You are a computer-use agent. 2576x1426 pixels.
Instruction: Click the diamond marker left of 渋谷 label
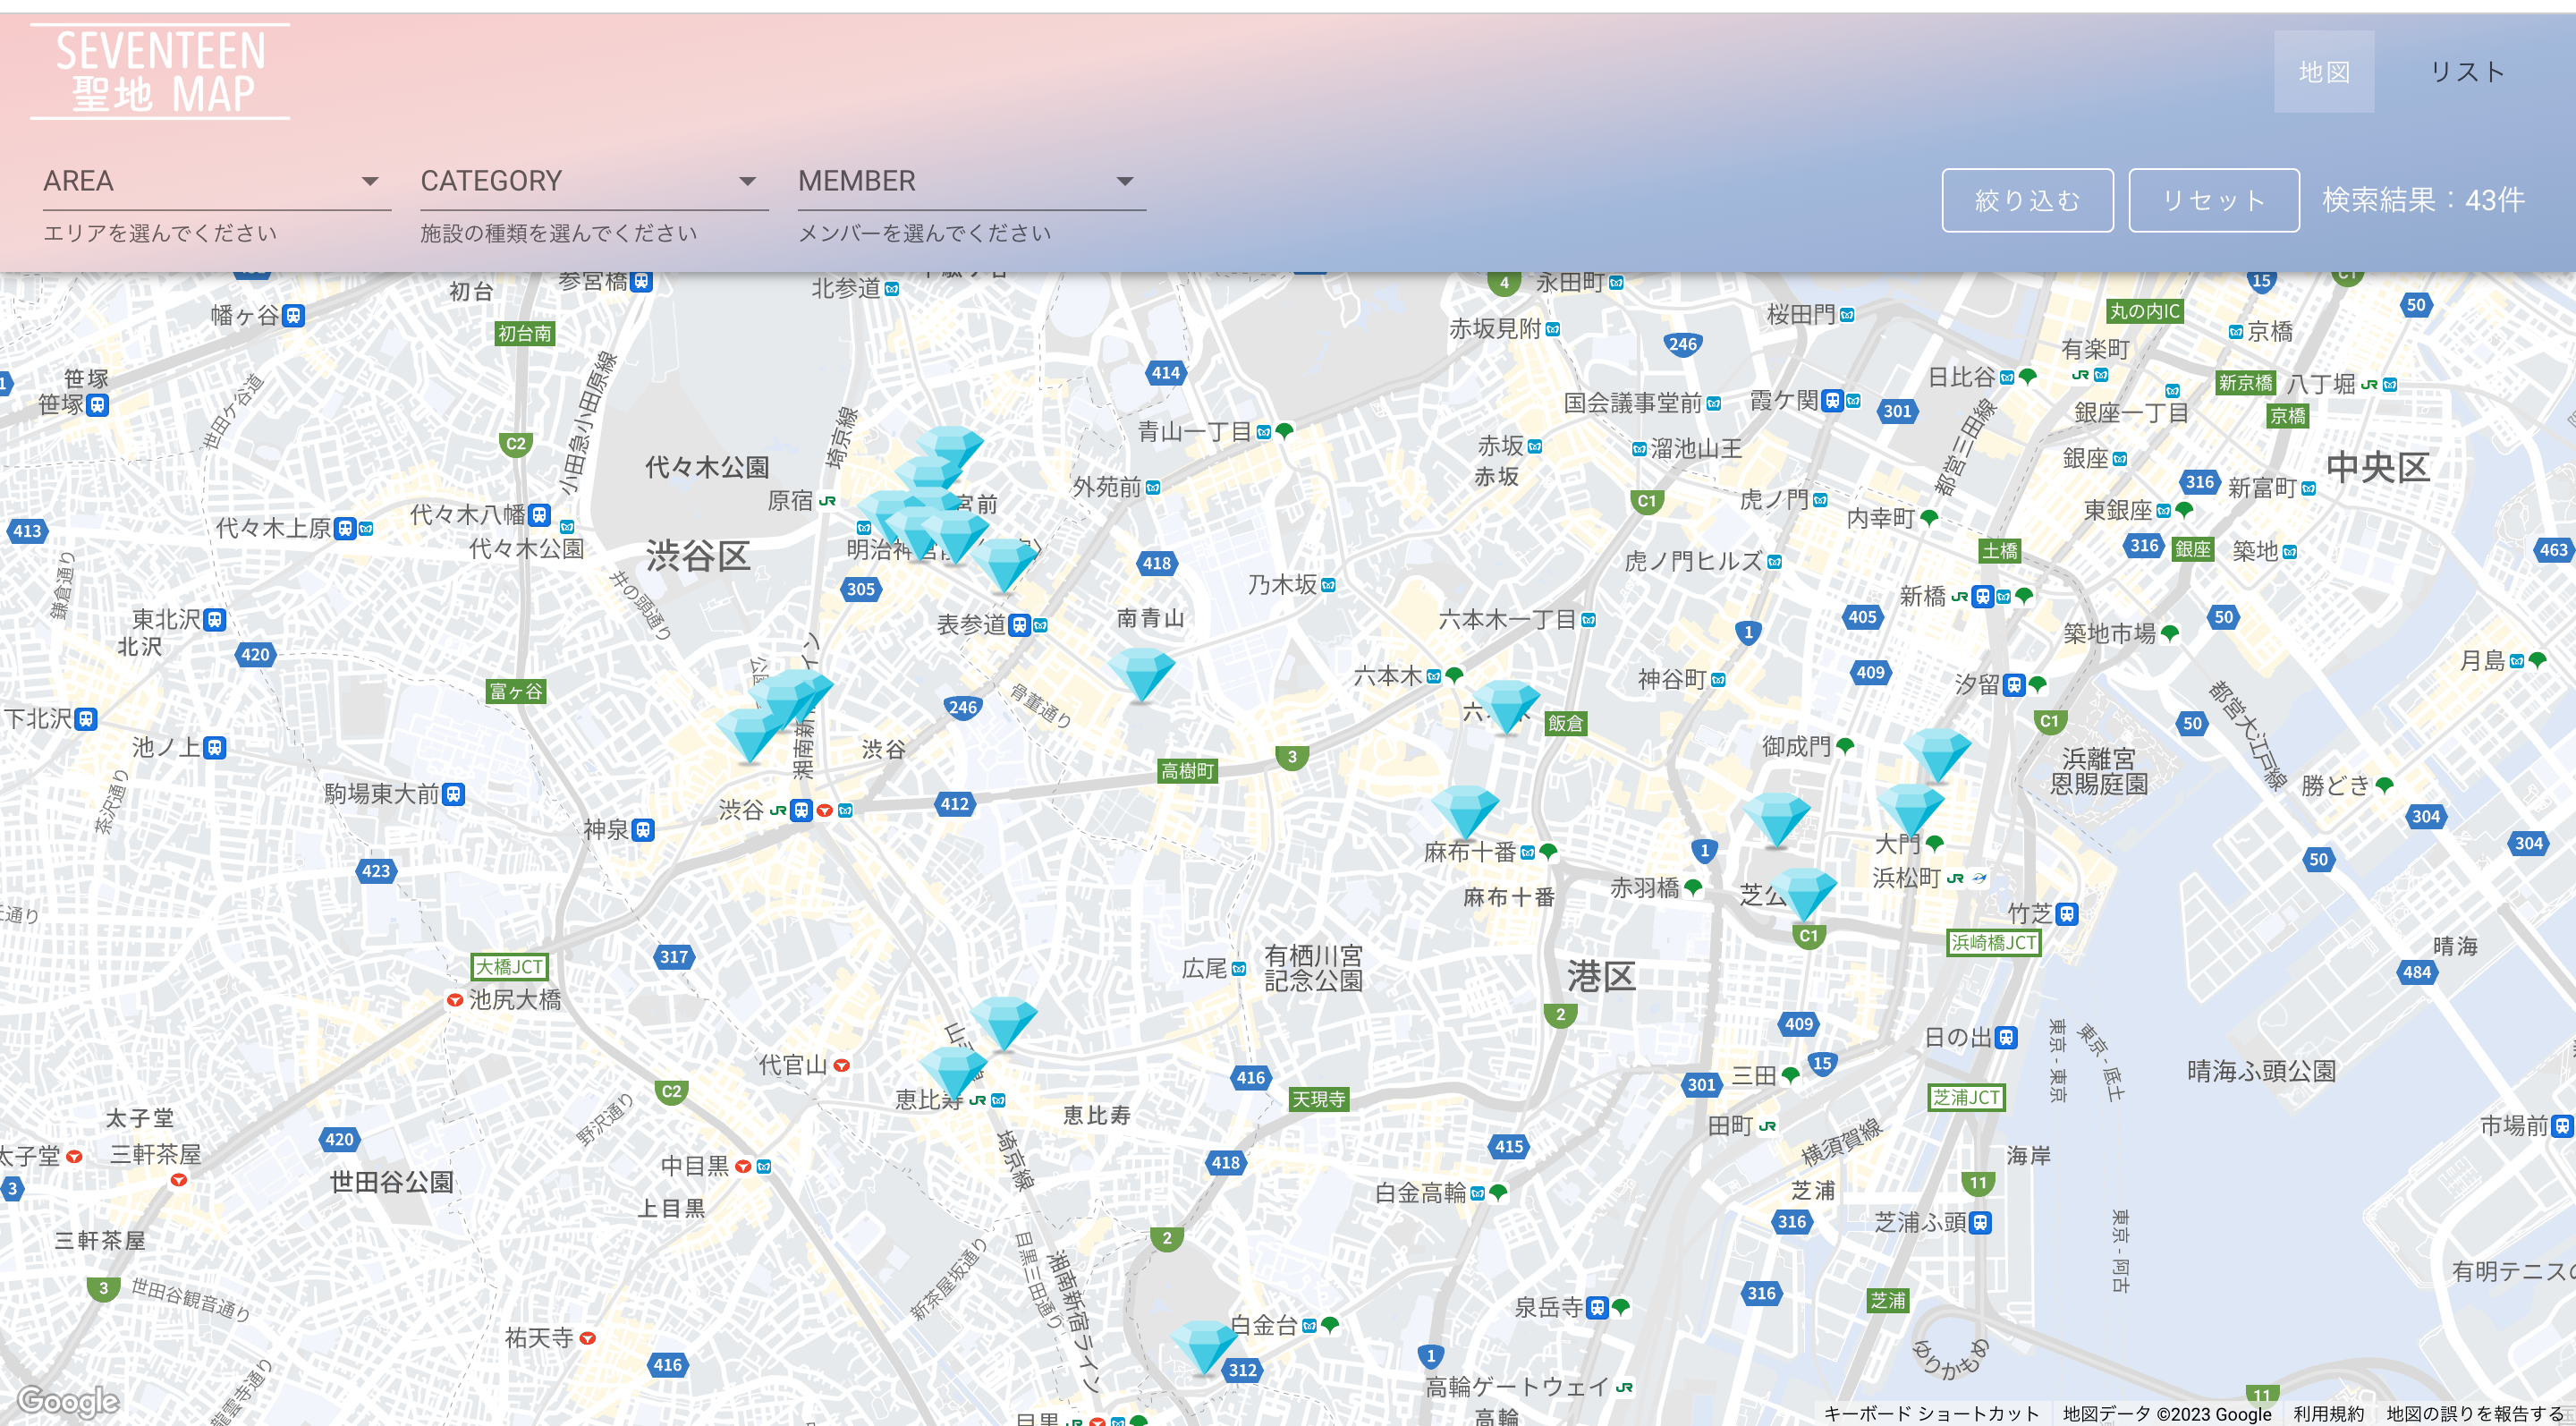pyautogui.click(x=749, y=735)
